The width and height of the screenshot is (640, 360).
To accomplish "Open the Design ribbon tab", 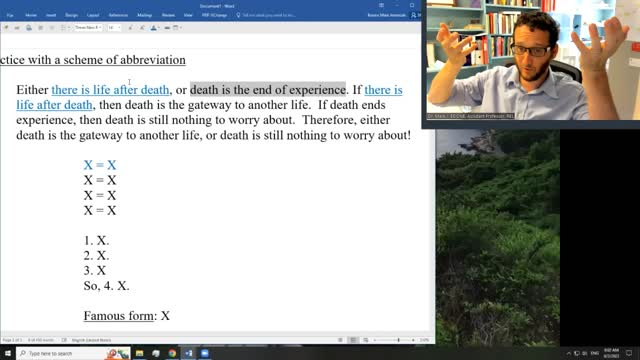I will tap(71, 15).
